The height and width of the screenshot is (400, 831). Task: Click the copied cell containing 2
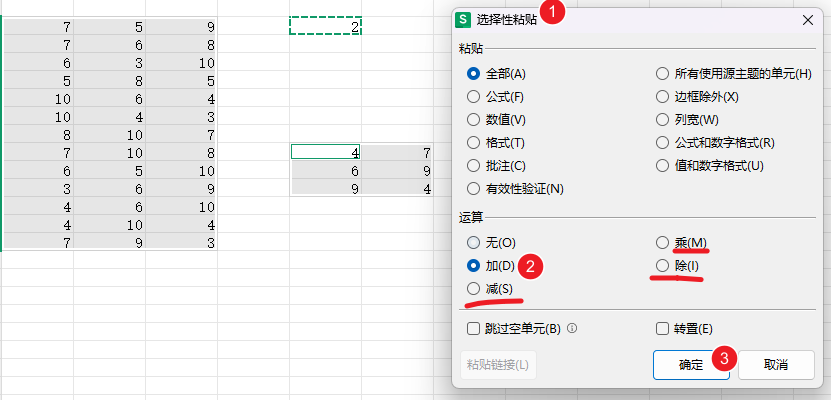325,26
